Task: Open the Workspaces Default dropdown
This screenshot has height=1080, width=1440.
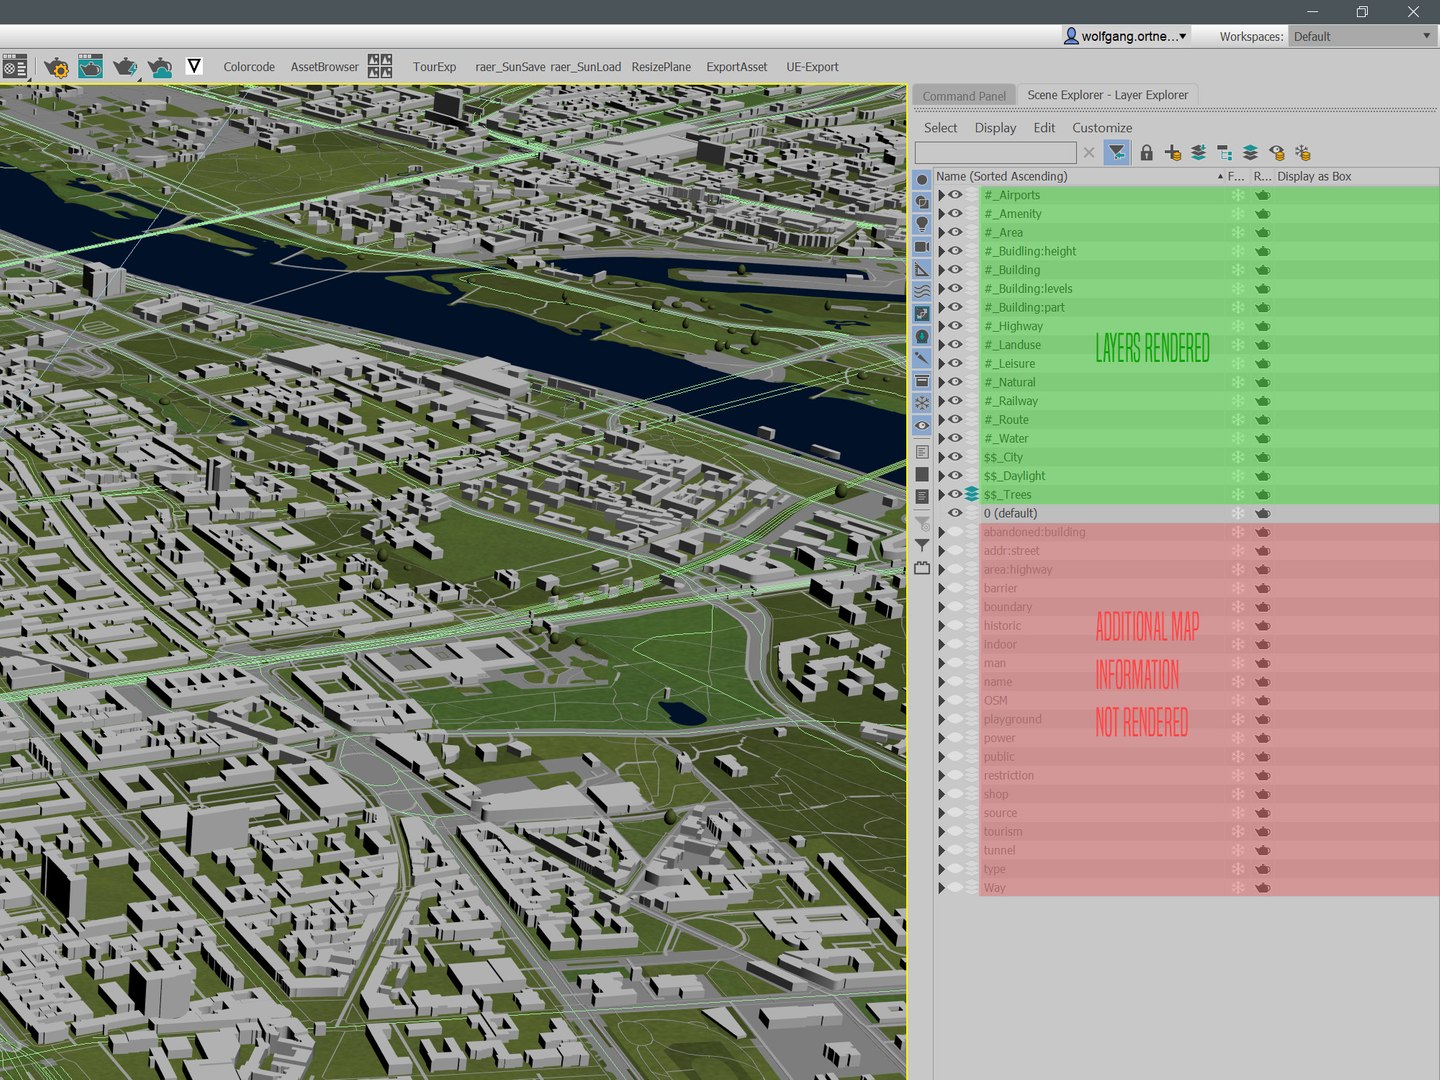Action: pos(1363,36)
